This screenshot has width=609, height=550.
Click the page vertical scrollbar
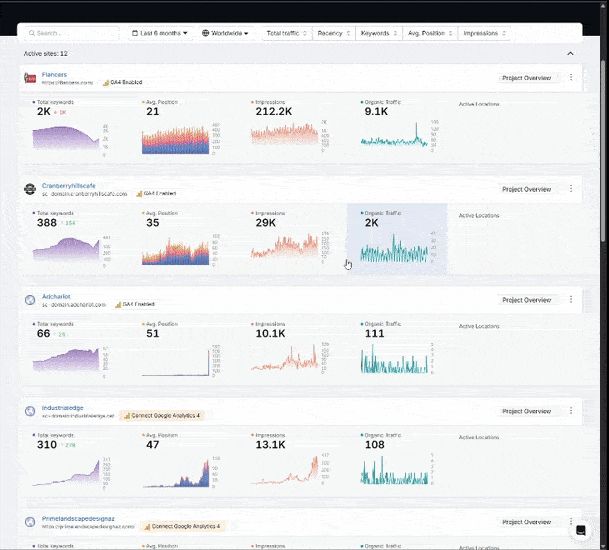point(603,151)
